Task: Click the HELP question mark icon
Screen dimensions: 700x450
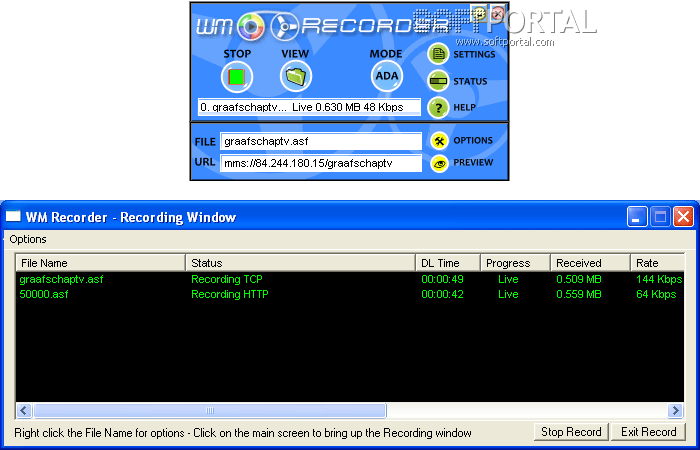Action: click(438, 108)
